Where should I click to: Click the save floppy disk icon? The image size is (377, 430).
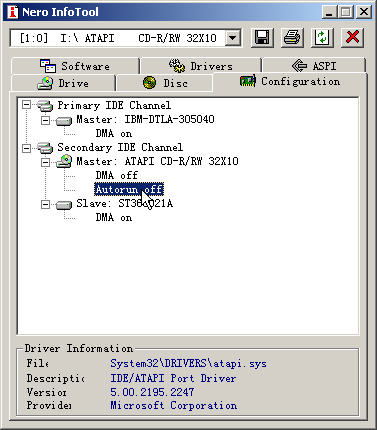(x=262, y=37)
